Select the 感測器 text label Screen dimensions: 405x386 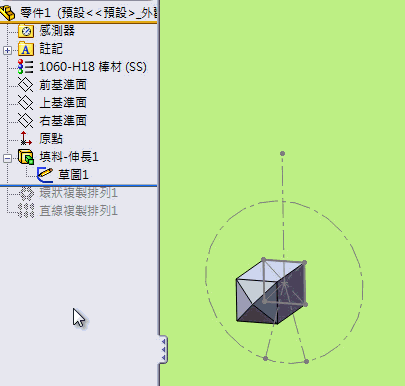click(x=57, y=31)
